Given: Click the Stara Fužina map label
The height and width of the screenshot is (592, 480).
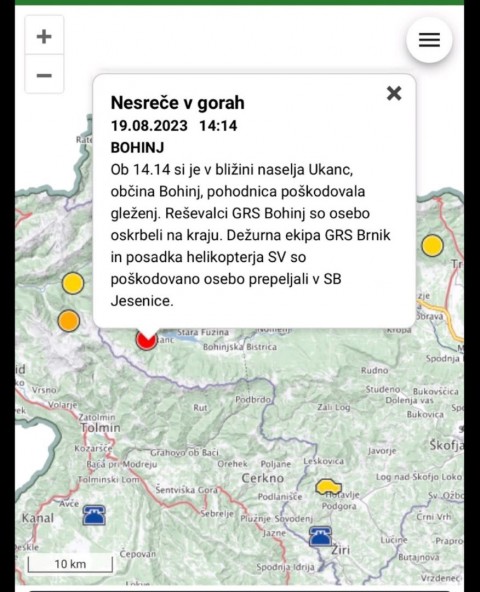Looking at the screenshot, I should click(x=203, y=333).
